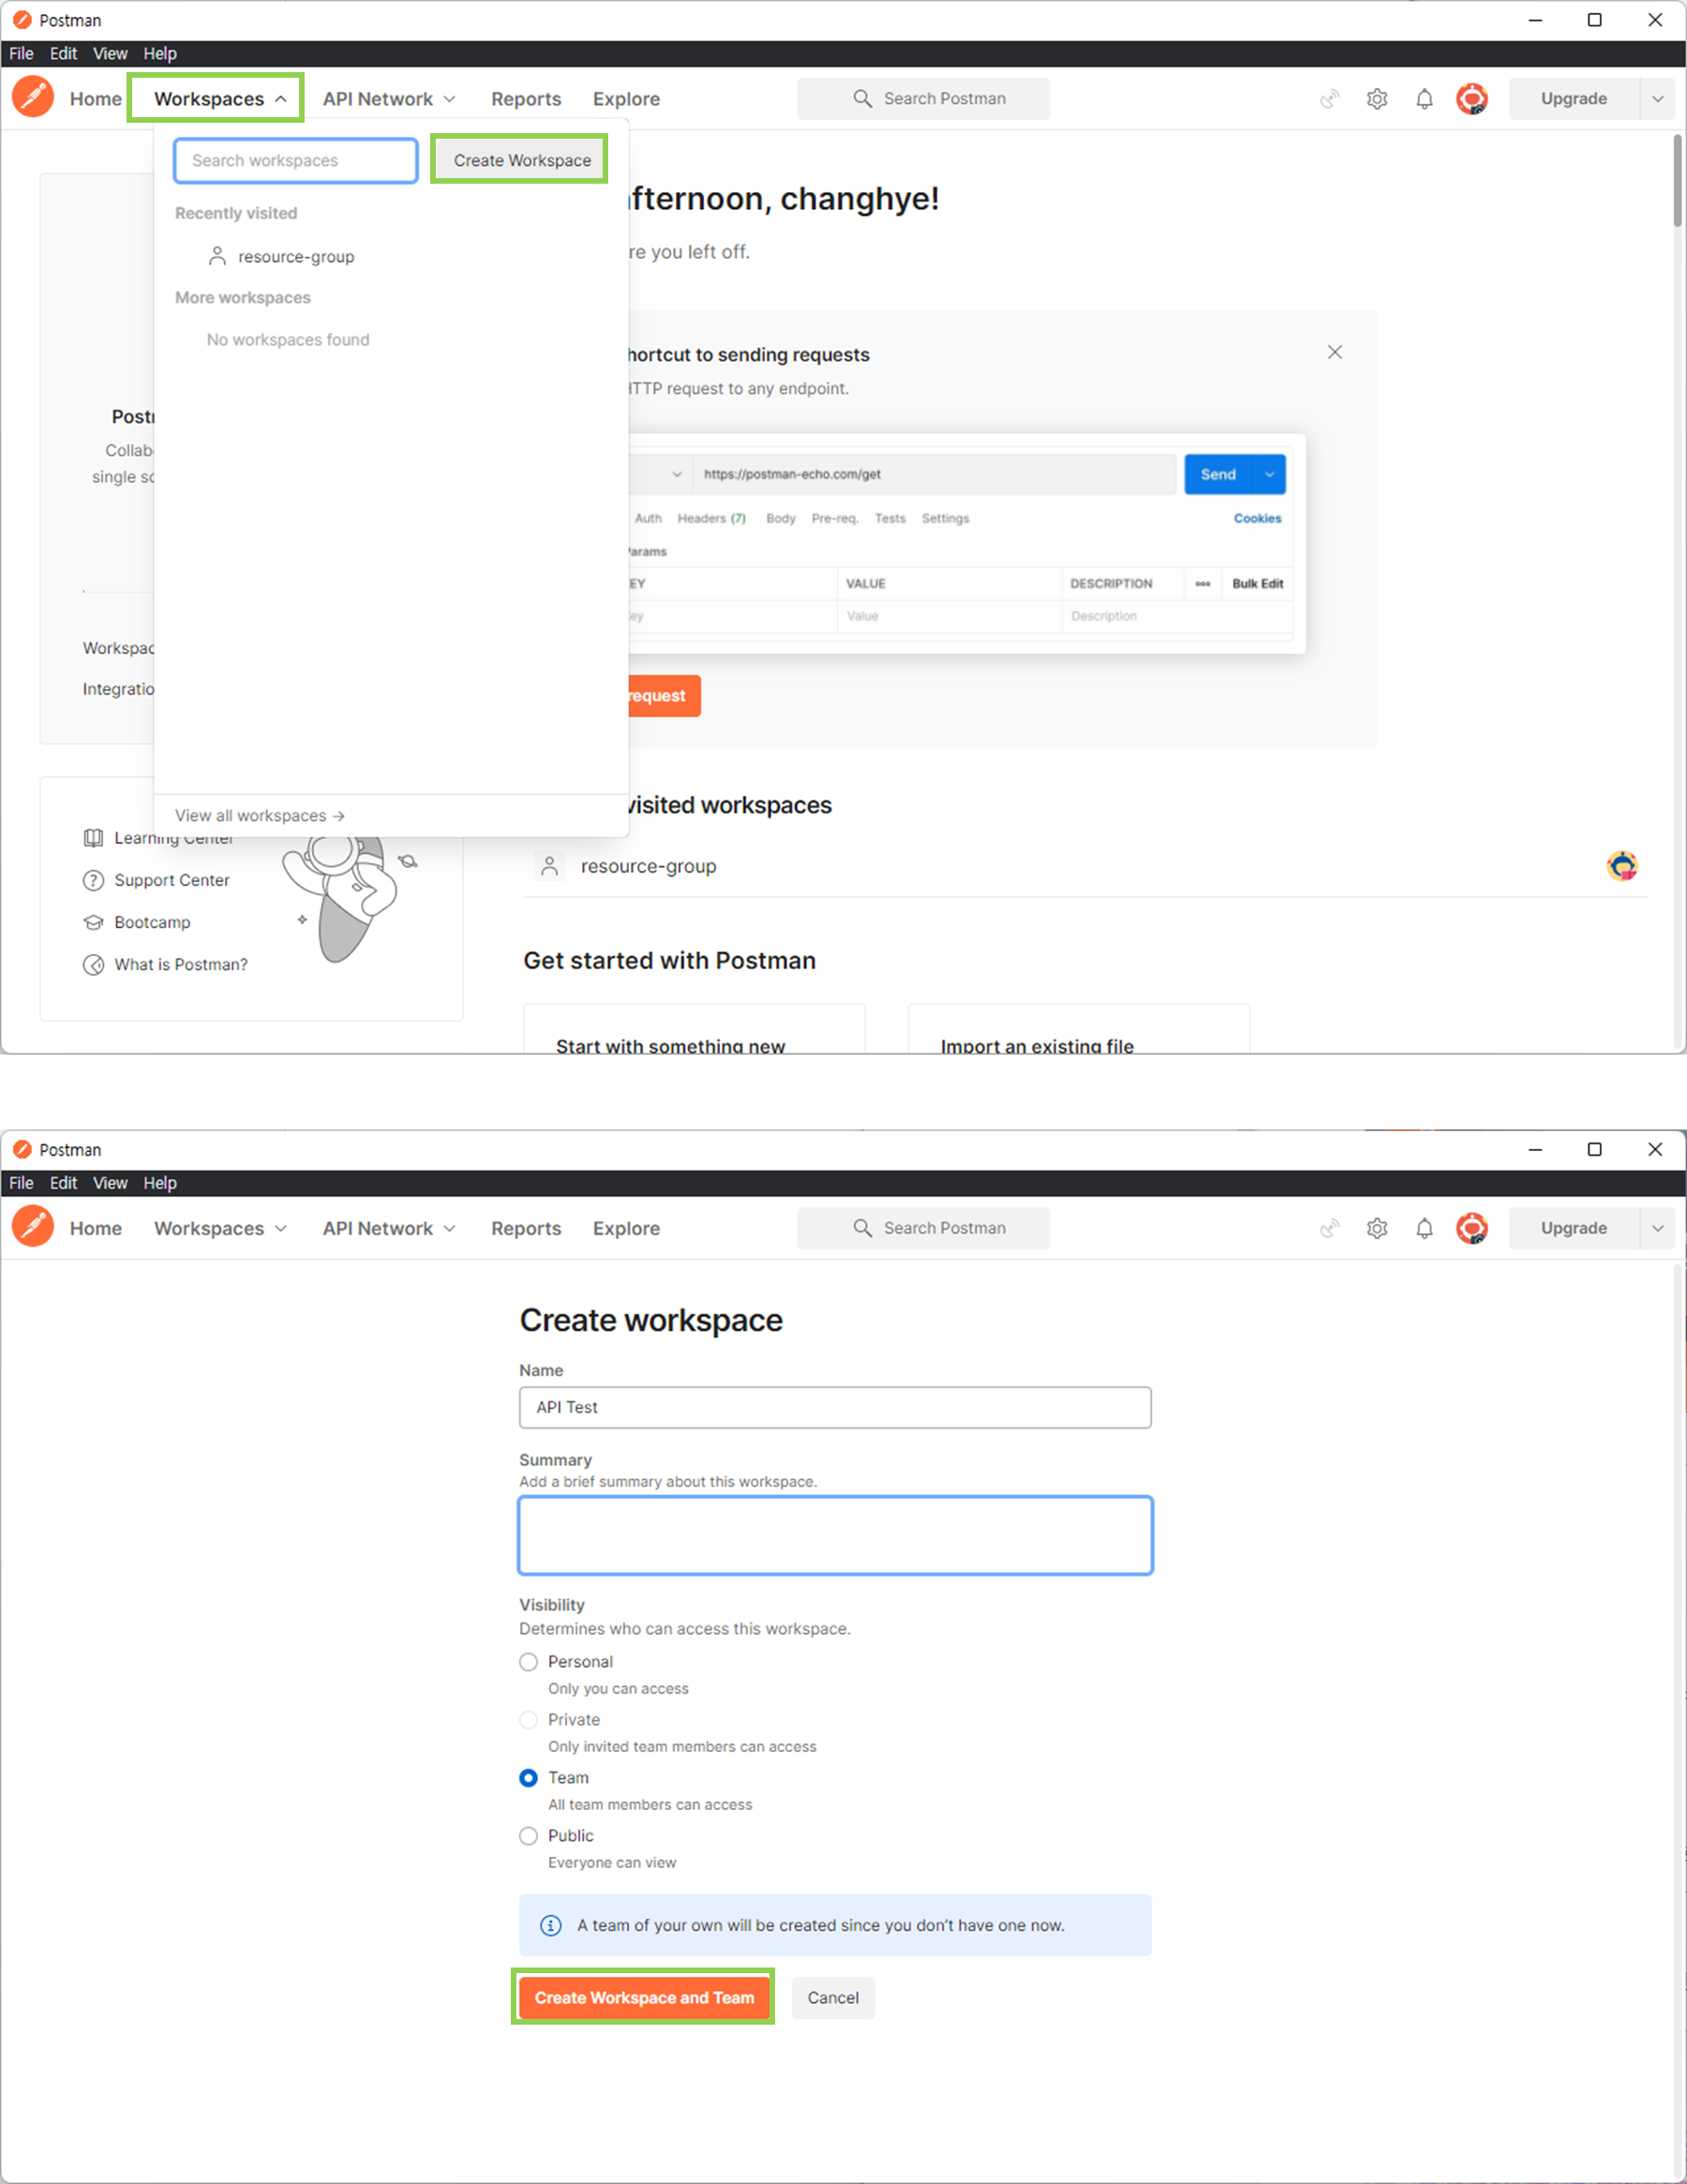Screen dimensions: 1687x2184
Task: Select the Team visibility option
Action: 528,1777
